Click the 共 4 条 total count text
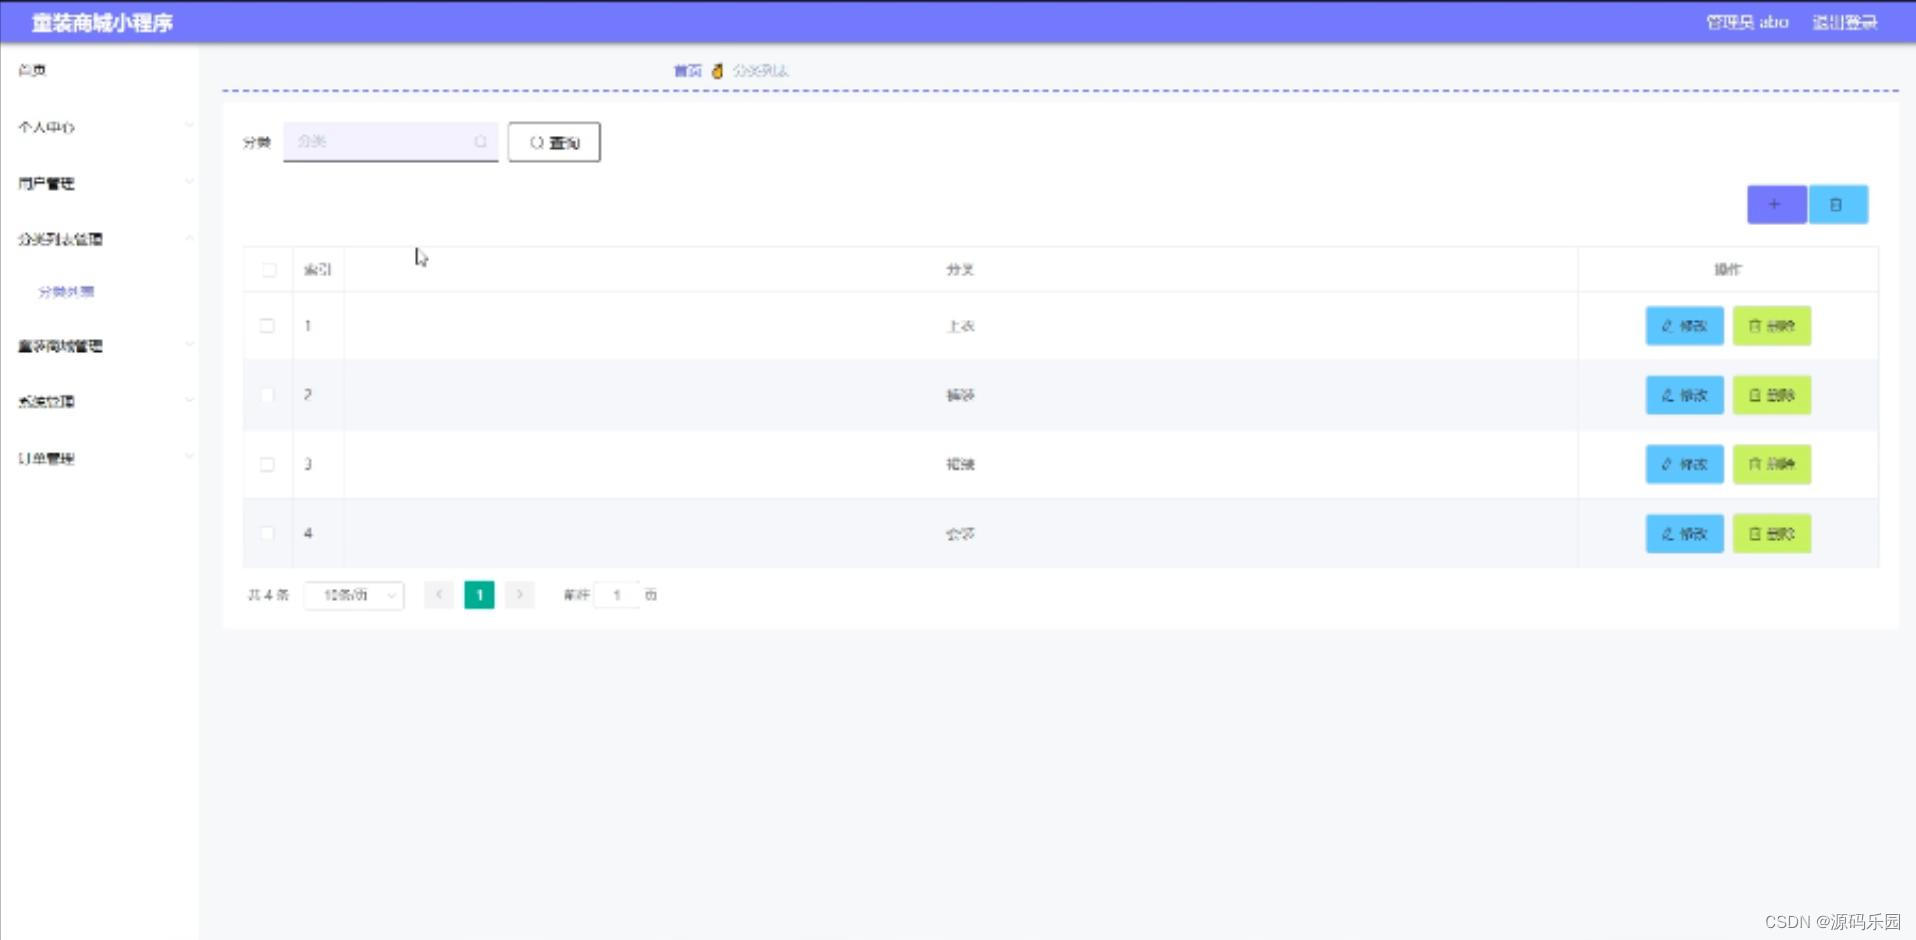 [268, 595]
